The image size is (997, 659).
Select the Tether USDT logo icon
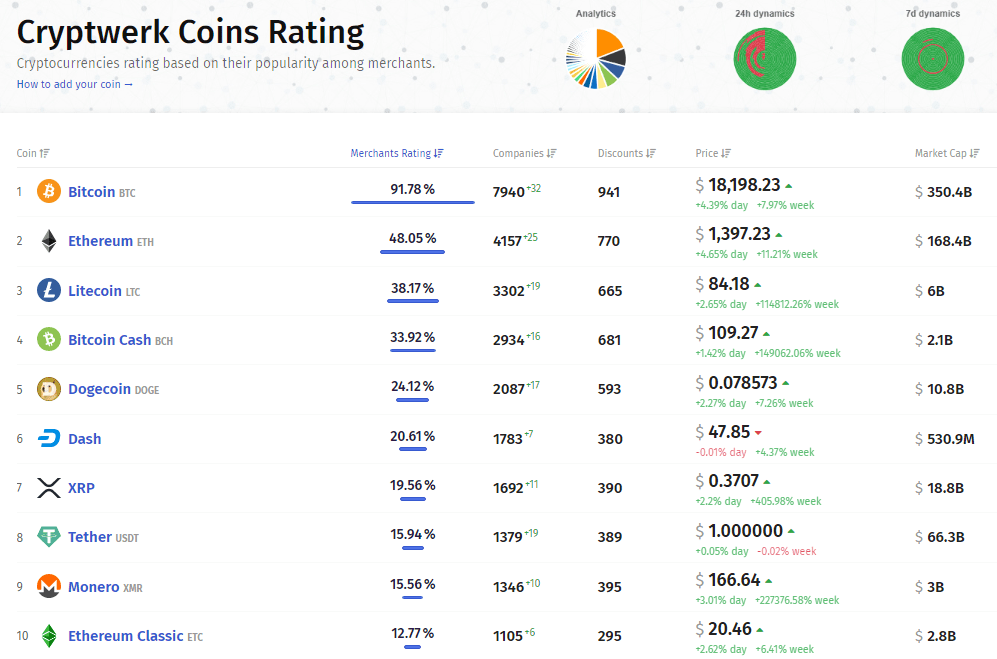48,536
